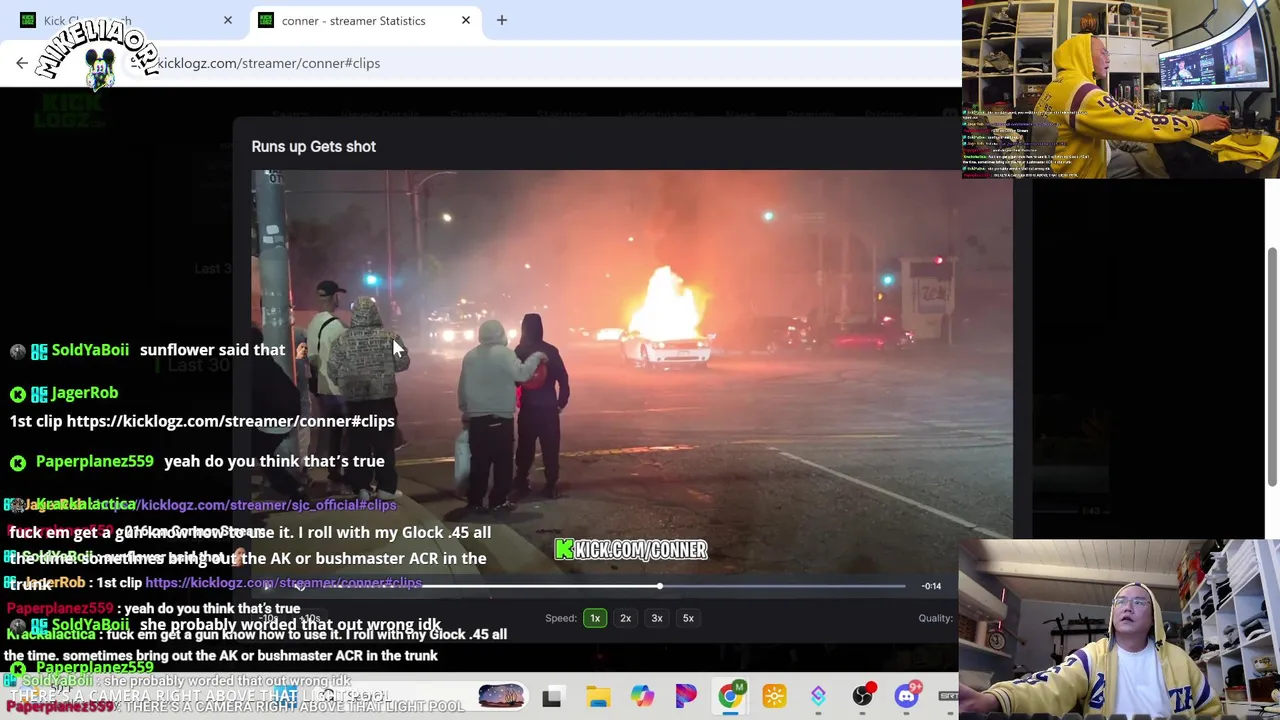Go back with the browser back arrow
This screenshot has width=1280, height=720.
(22, 63)
